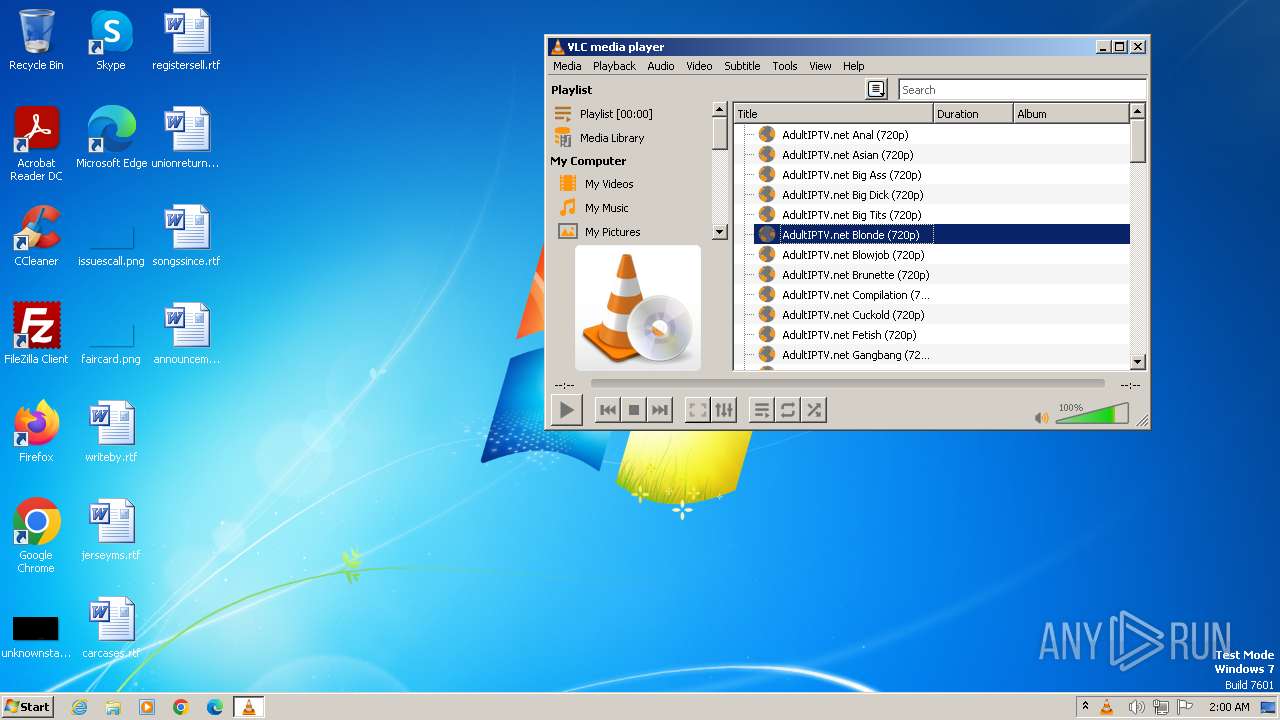Open FileZilla Client desktop shortcut
The width and height of the screenshot is (1280, 720).
pyautogui.click(x=36, y=333)
